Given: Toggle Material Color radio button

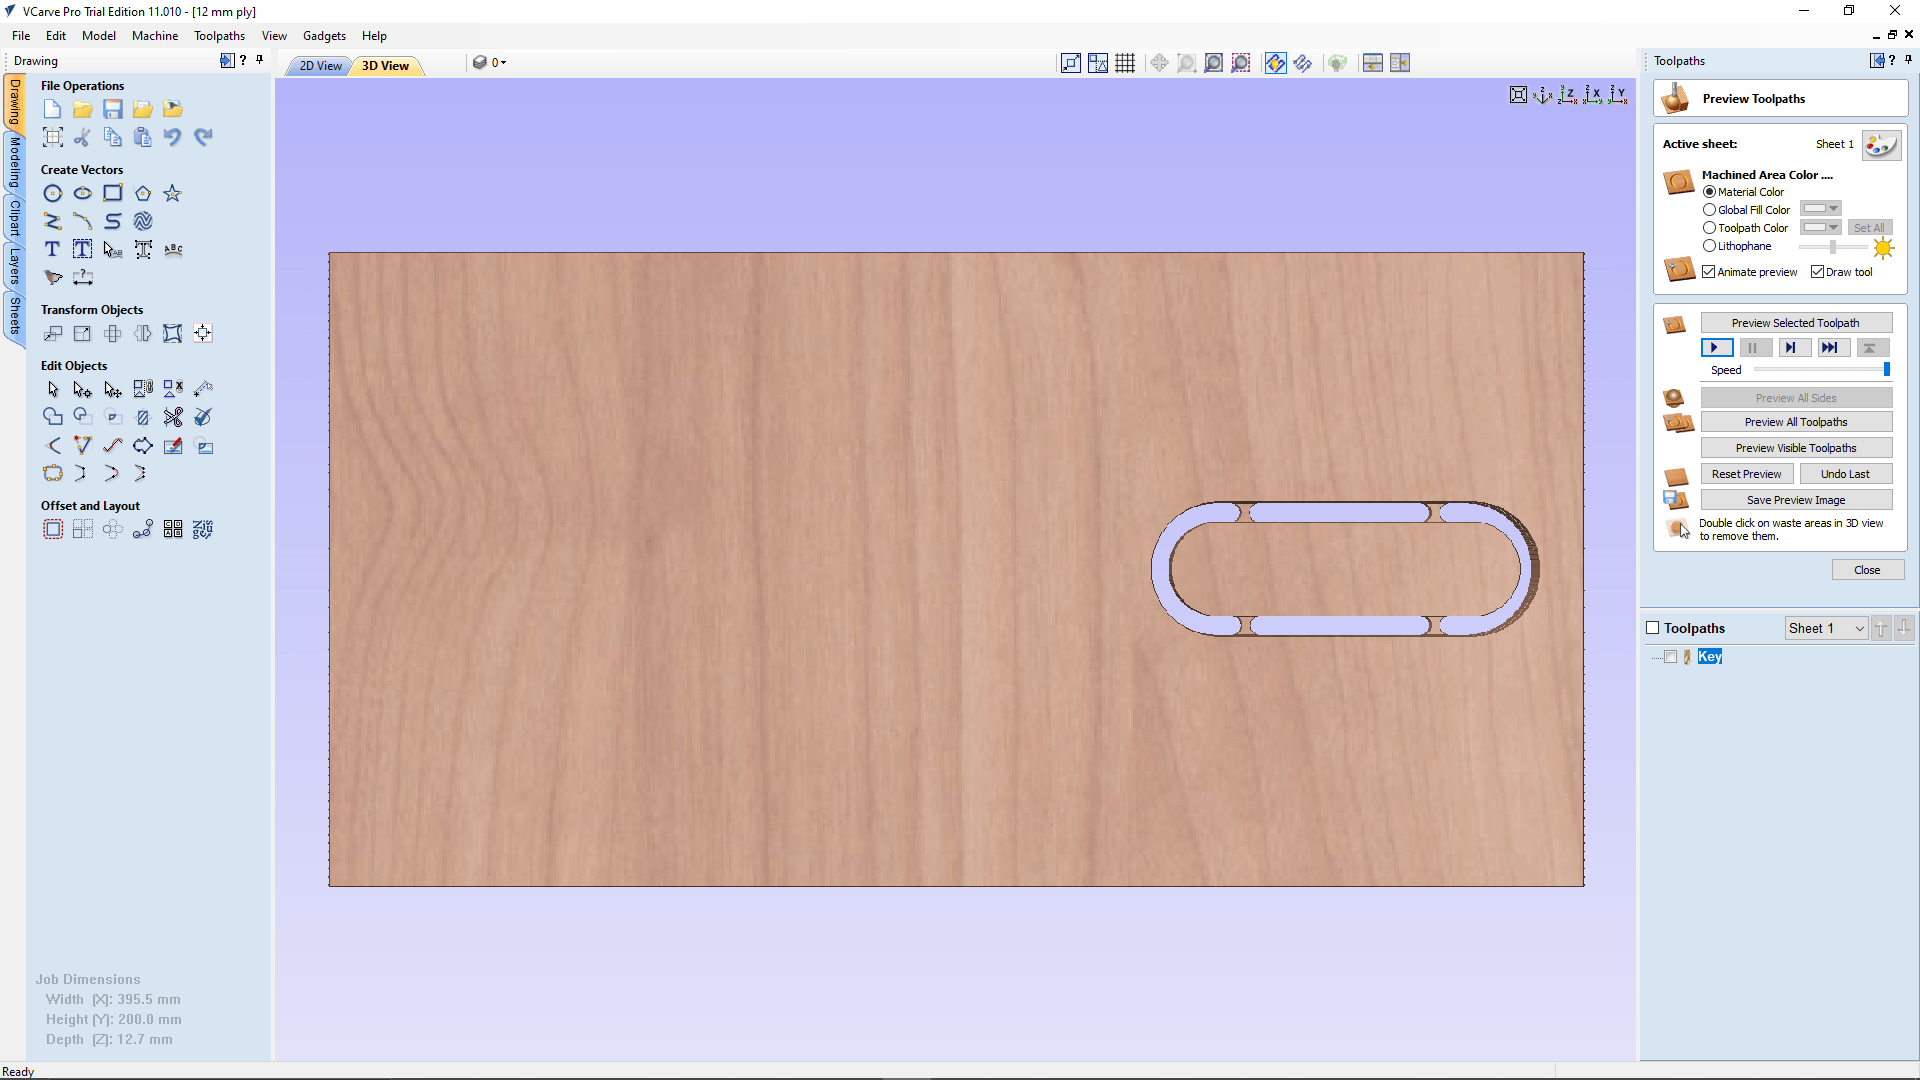Looking at the screenshot, I should pyautogui.click(x=1709, y=191).
